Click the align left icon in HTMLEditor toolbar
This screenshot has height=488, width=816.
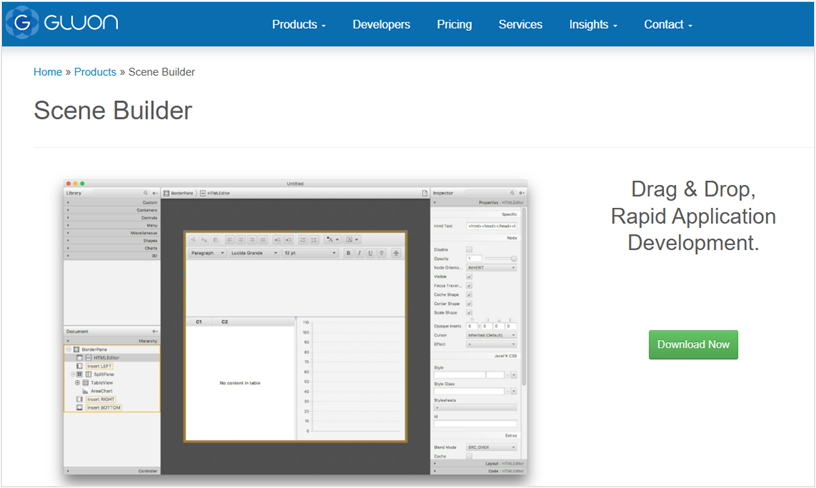230,240
